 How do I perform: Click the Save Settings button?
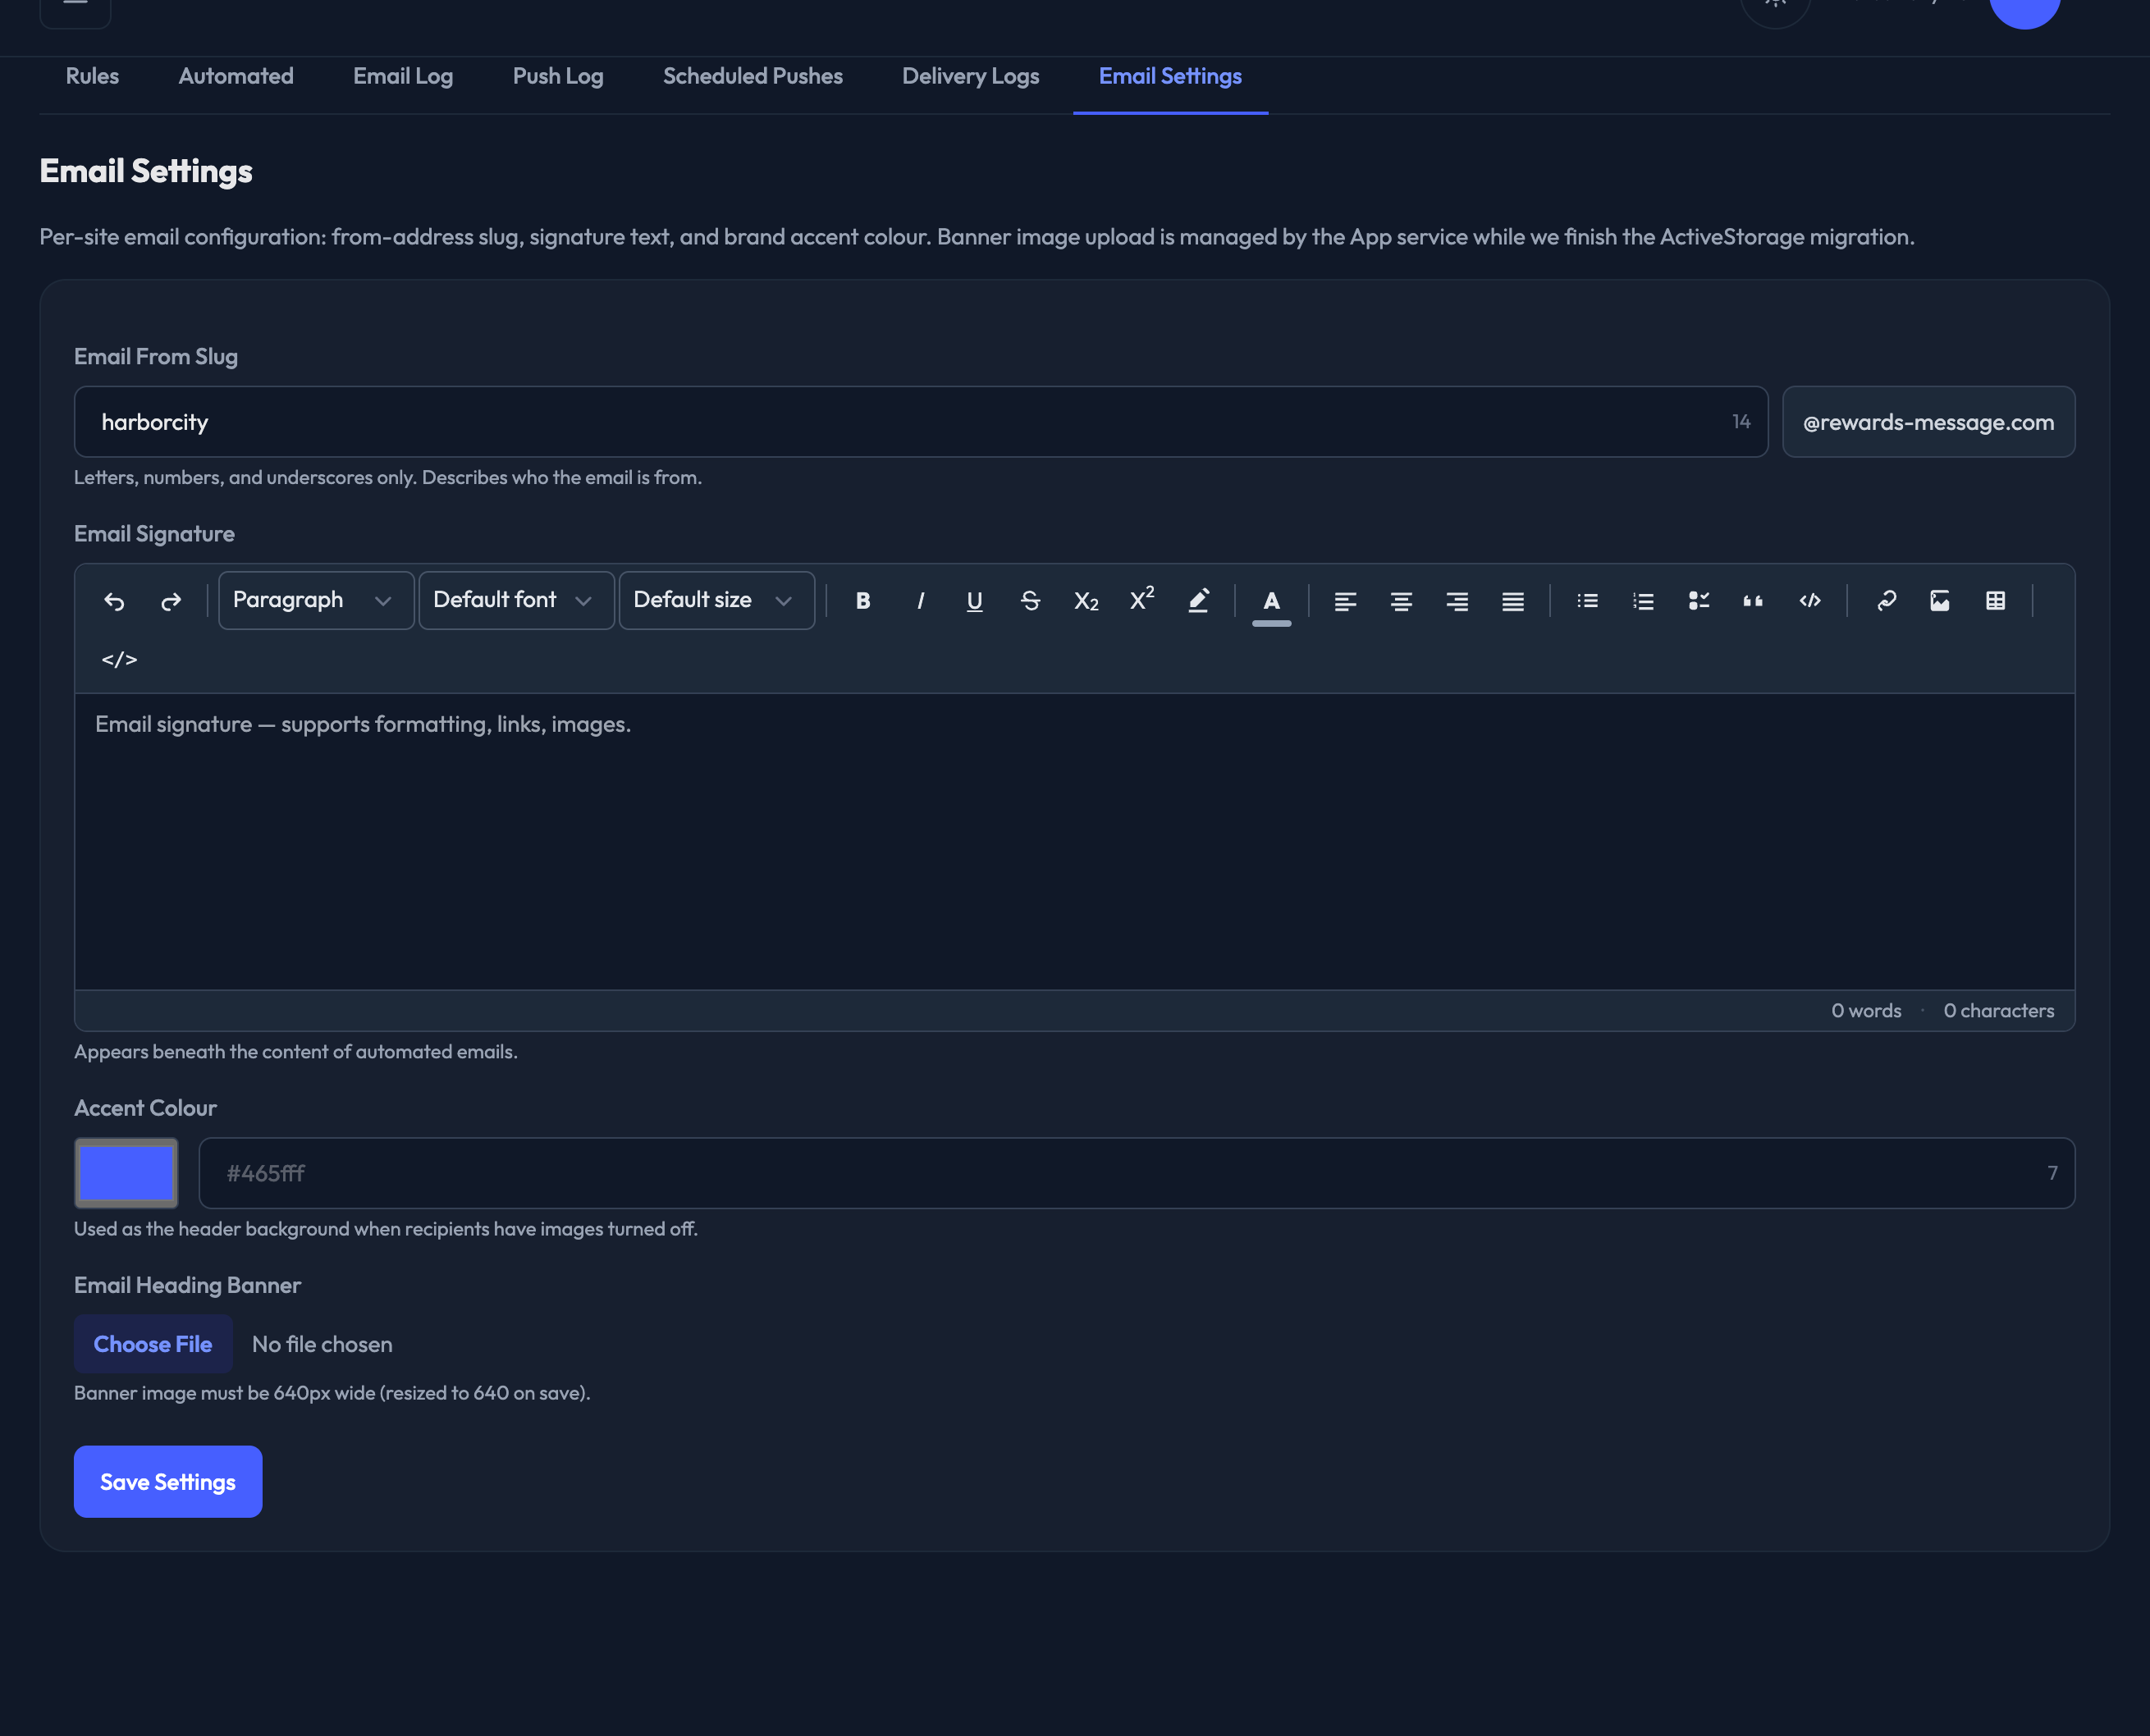point(168,1482)
